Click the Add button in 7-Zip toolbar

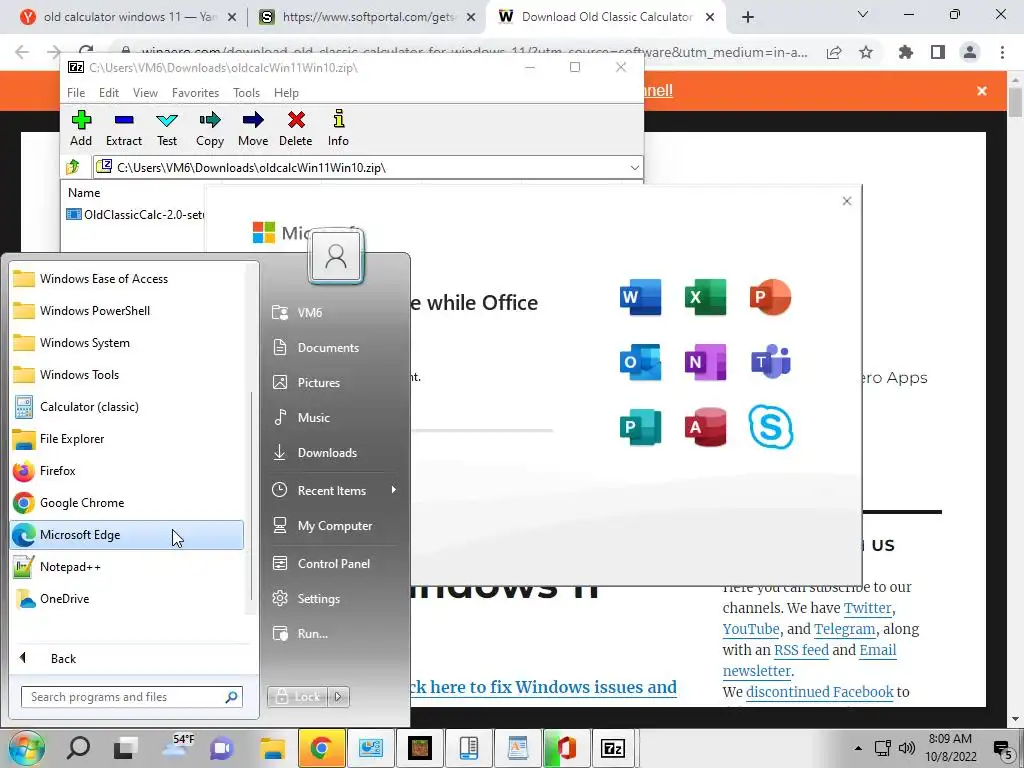(81, 129)
